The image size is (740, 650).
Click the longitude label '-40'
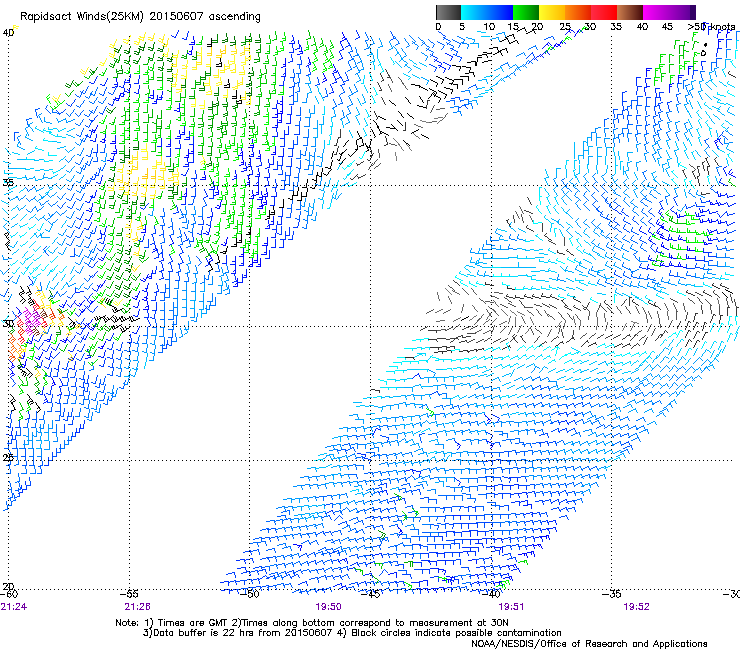(x=491, y=594)
